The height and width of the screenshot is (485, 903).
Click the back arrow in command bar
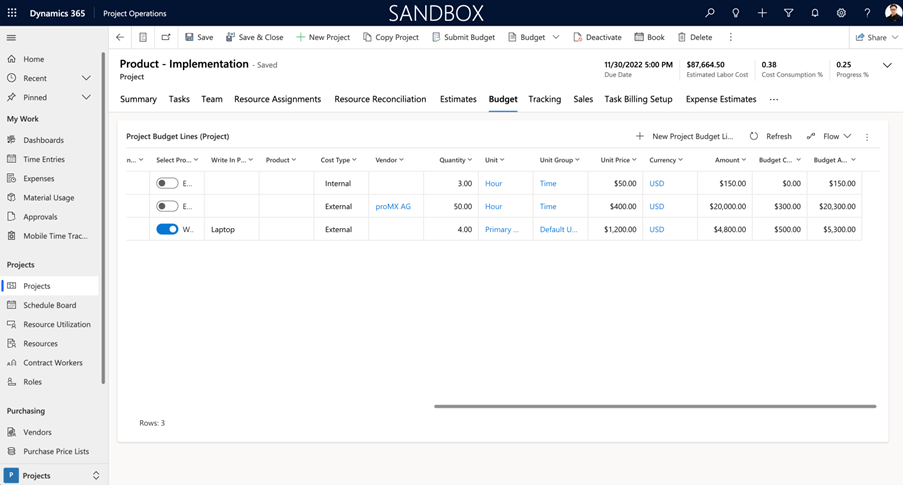(120, 37)
